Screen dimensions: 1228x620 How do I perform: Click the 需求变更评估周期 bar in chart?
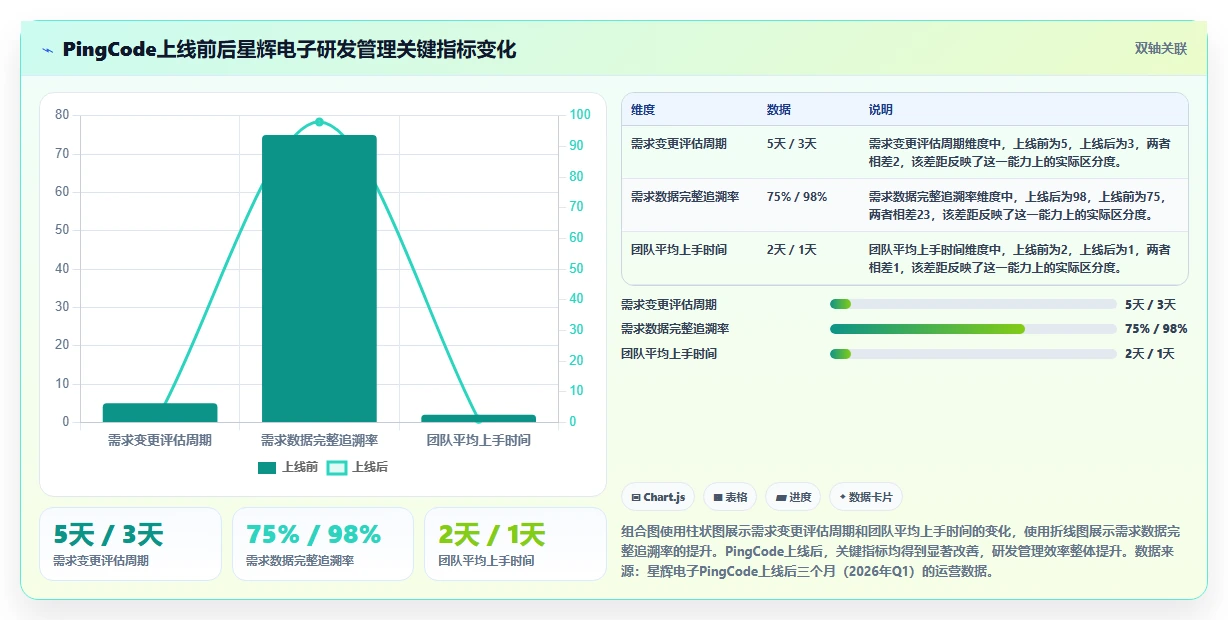(x=160, y=412)
